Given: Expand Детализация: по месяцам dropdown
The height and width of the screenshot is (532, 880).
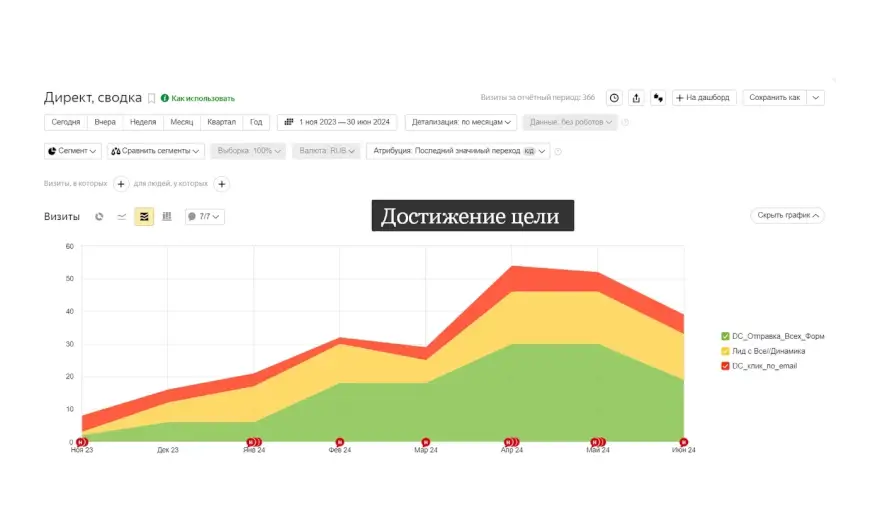Looking at the screenshot, I should 461,122.
